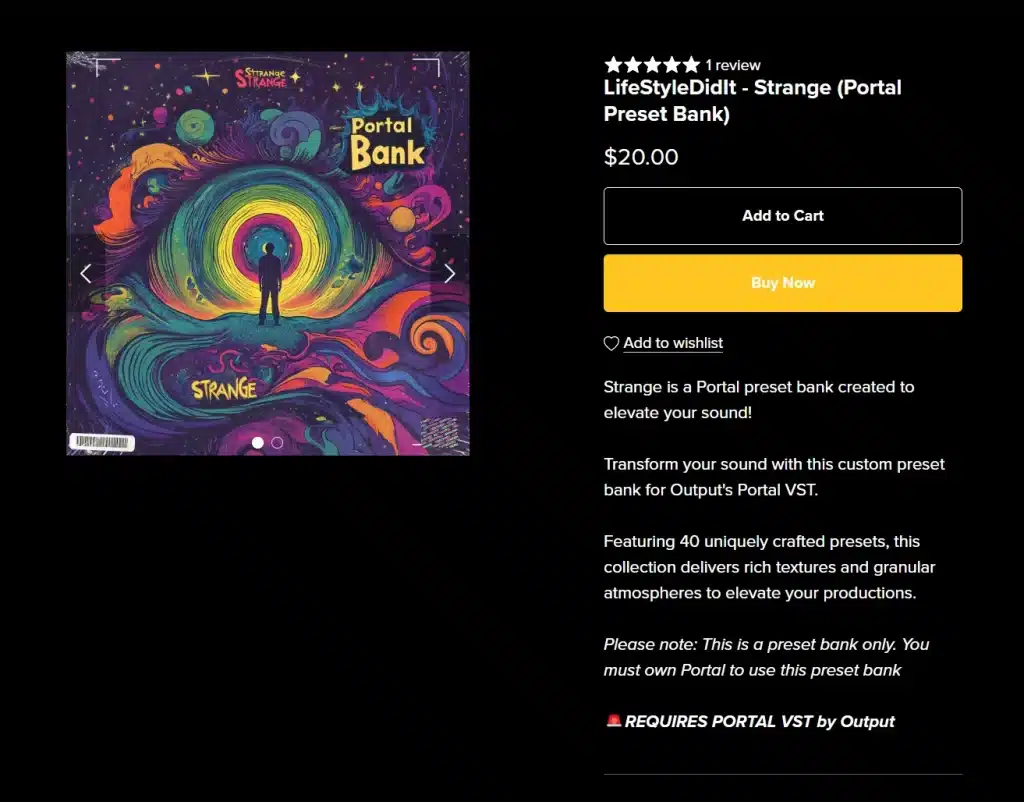Viewport: 1024px width, 802px height.
Task: Select the second carousel dot indicator
Action: [277, 443]
